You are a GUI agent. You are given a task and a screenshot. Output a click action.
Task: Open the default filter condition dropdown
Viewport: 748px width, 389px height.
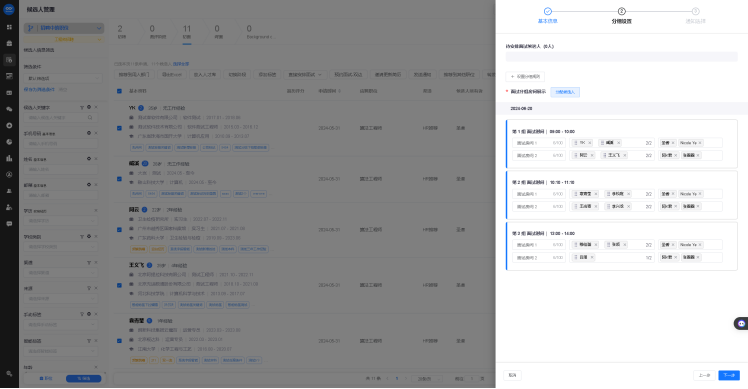pos(63,78)
